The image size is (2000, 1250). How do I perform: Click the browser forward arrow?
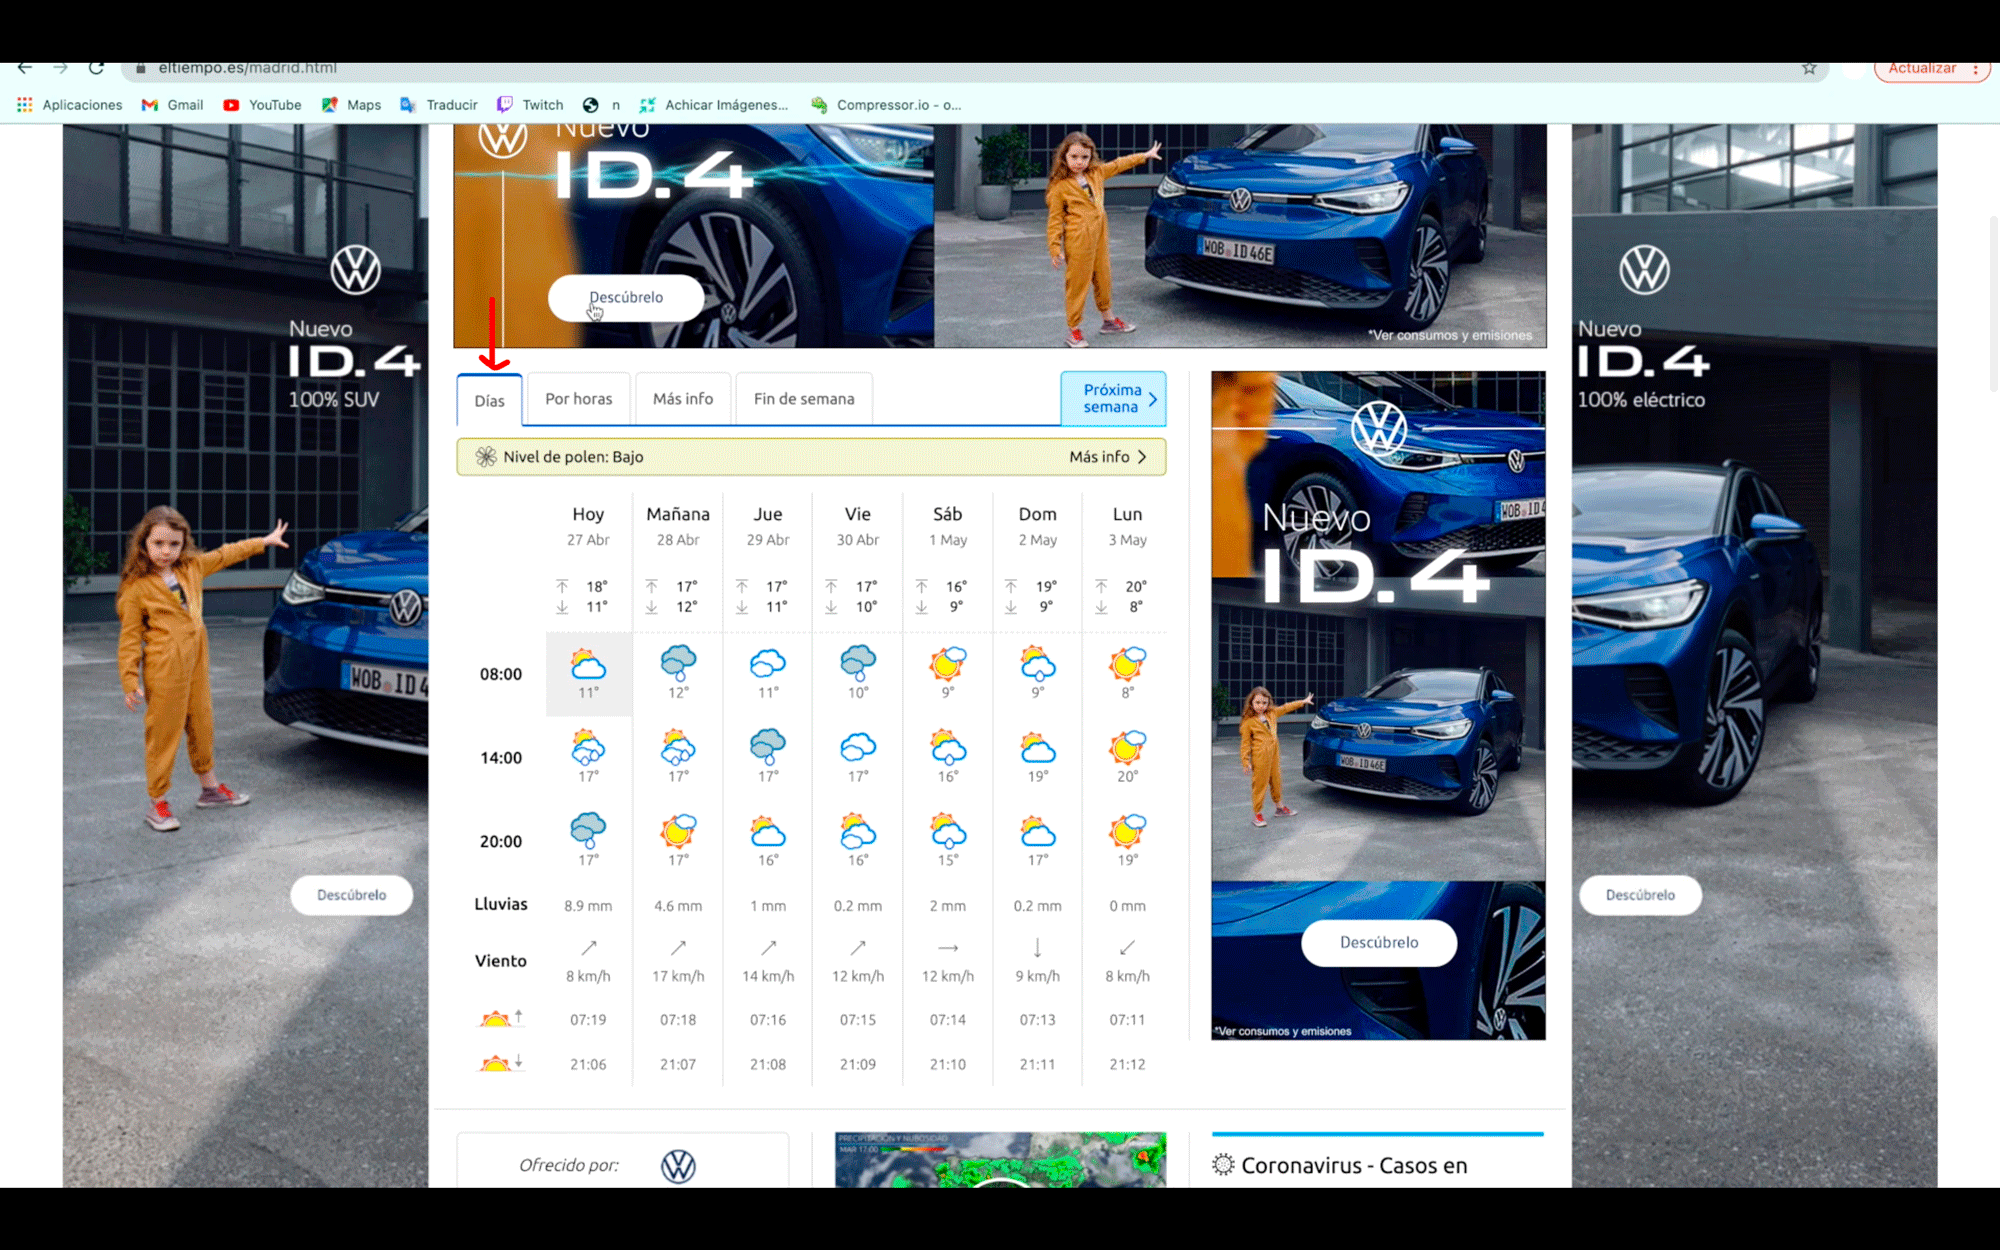pyautogui.click(x=60, y=68)
